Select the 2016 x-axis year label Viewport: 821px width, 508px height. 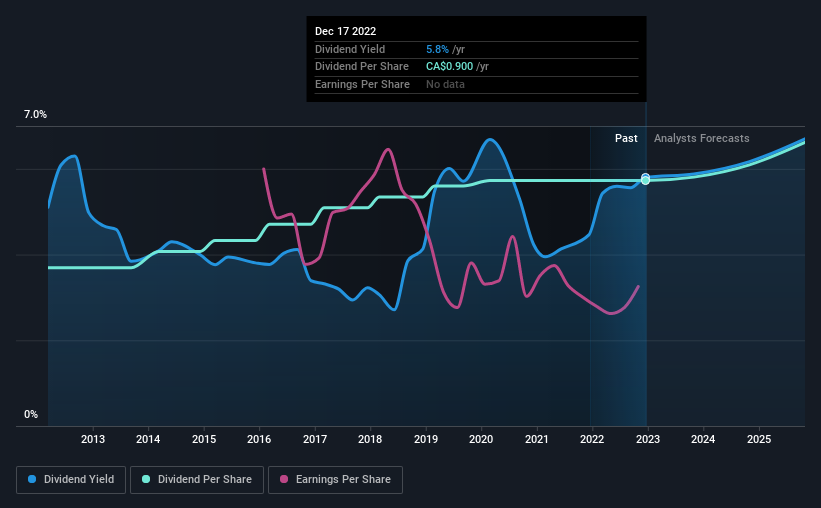point(259,439)
